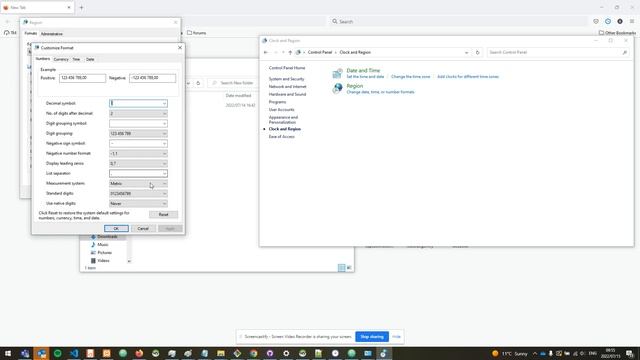Open Other Bookmarks folder
This screenshot has height=360, width=640.
point(617,33)
